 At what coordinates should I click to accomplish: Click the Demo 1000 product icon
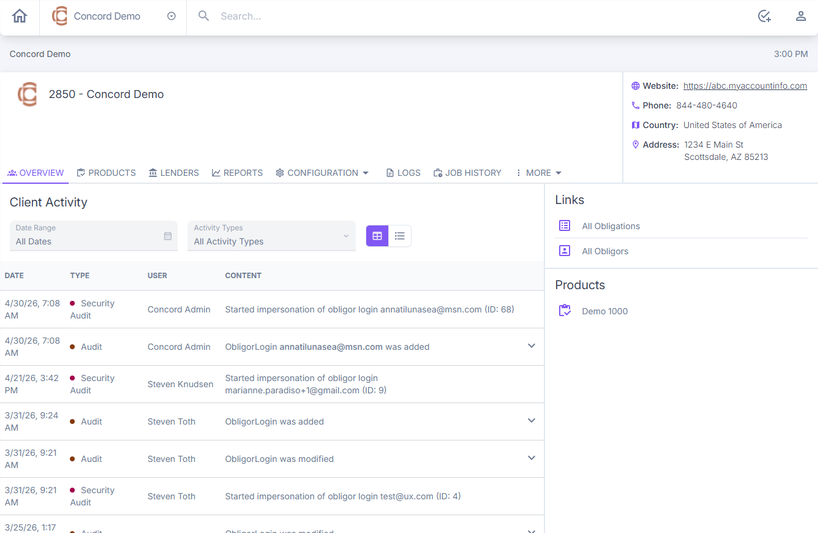click(564, 310)
